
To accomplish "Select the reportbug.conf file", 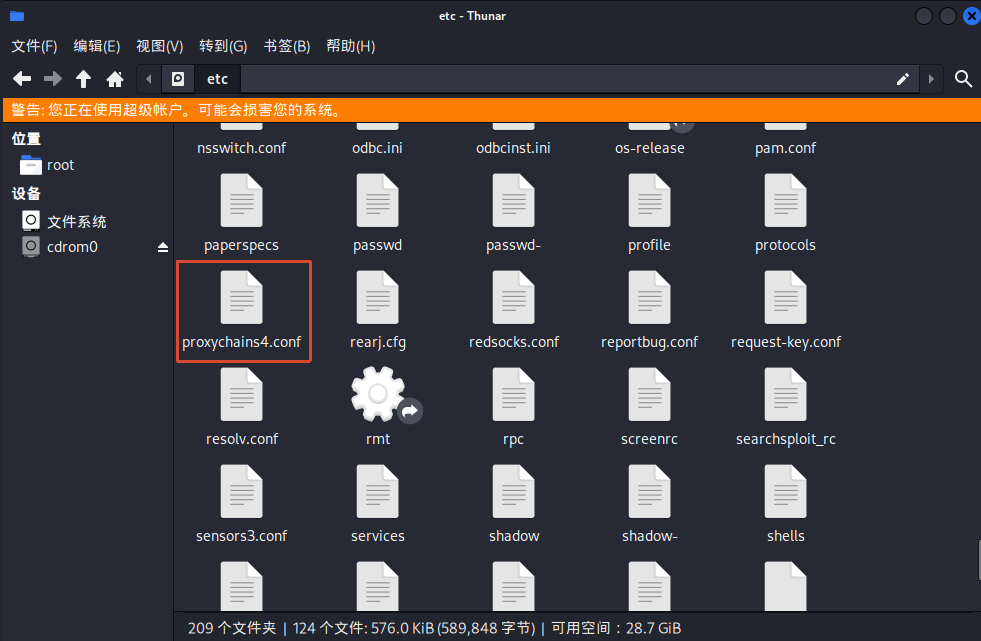I will (x=649, y=311).
